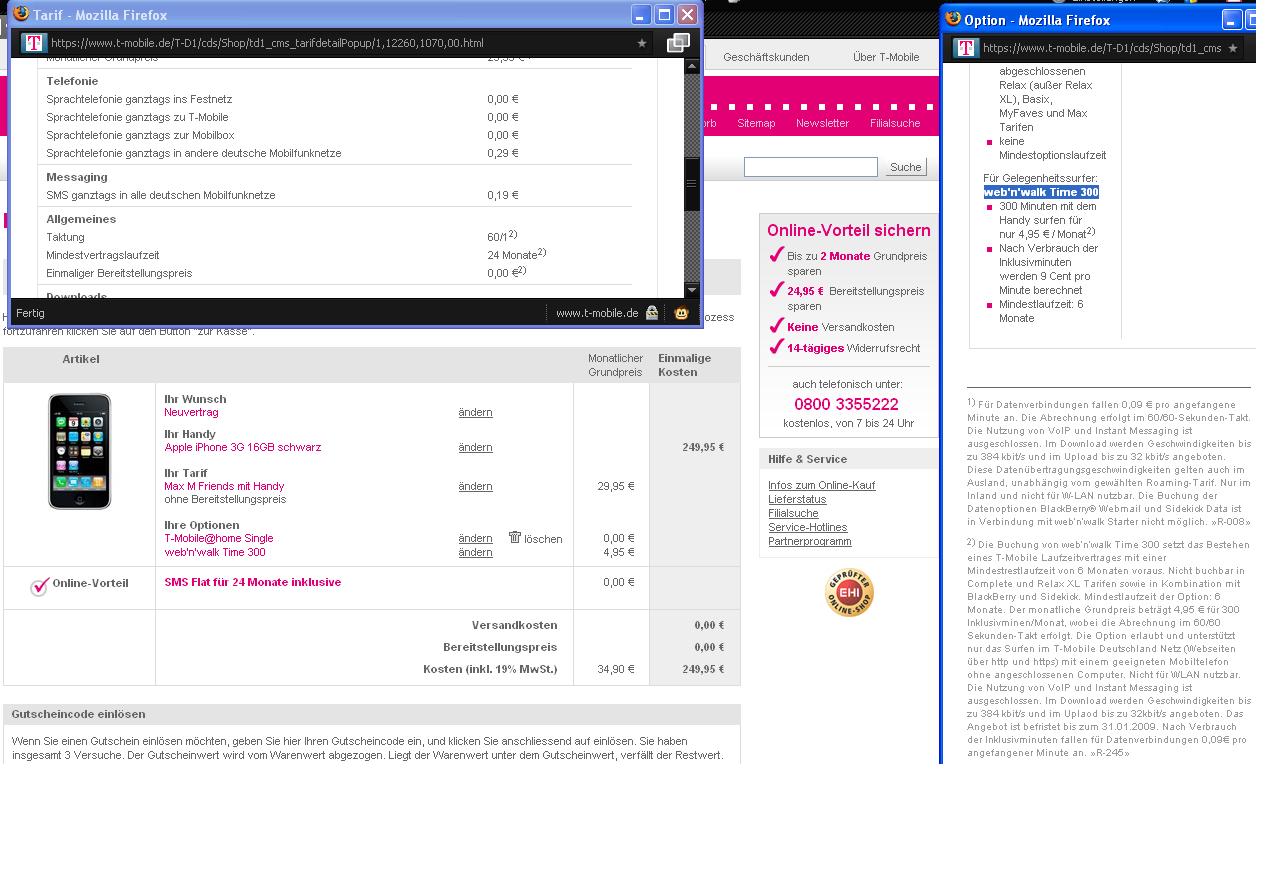The height and width of the screenshot is (884, 1277).
Task: Click Online-Vorteil sichern heading
Action: (x=849, y=230)
